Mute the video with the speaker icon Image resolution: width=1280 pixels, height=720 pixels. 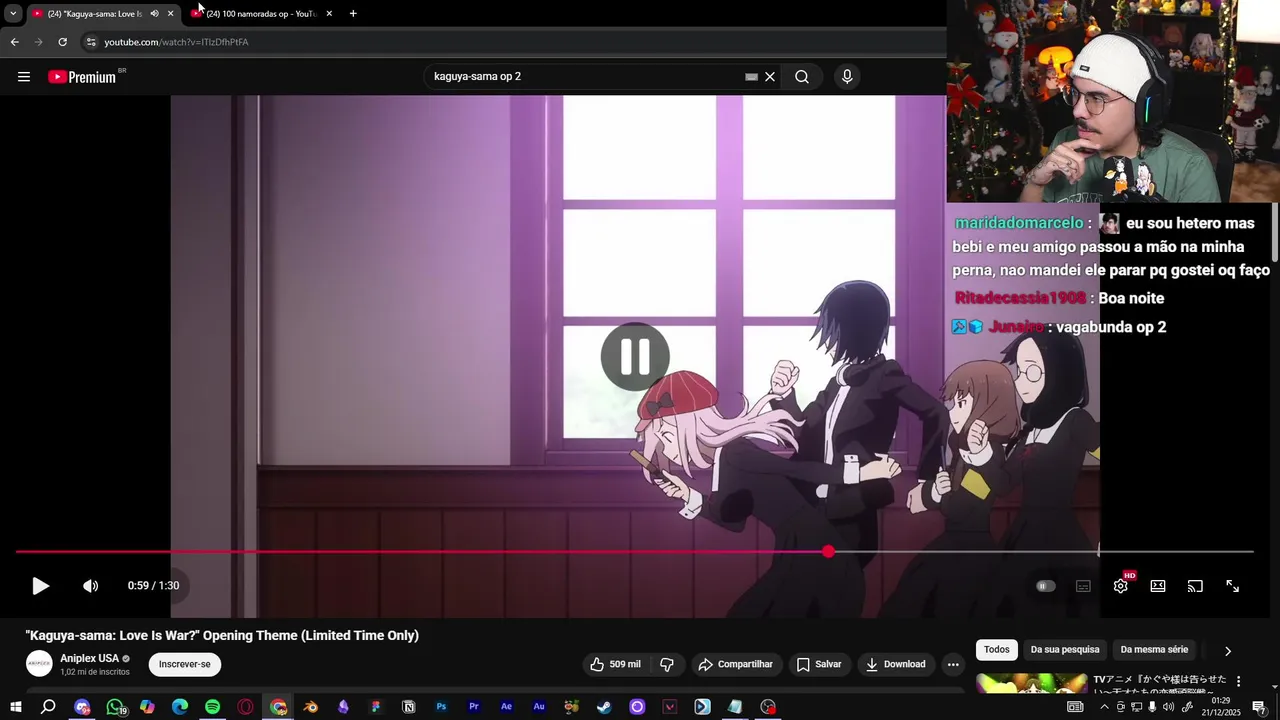point(90,586)
